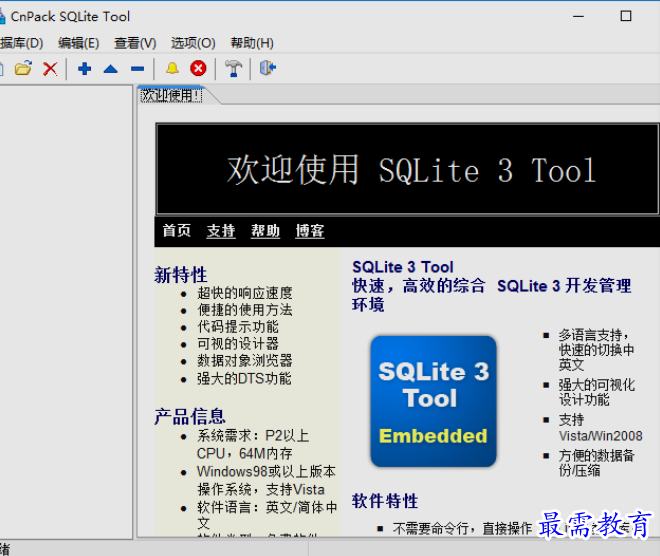Maximize the CnPack SQLite Tool window

626,16
